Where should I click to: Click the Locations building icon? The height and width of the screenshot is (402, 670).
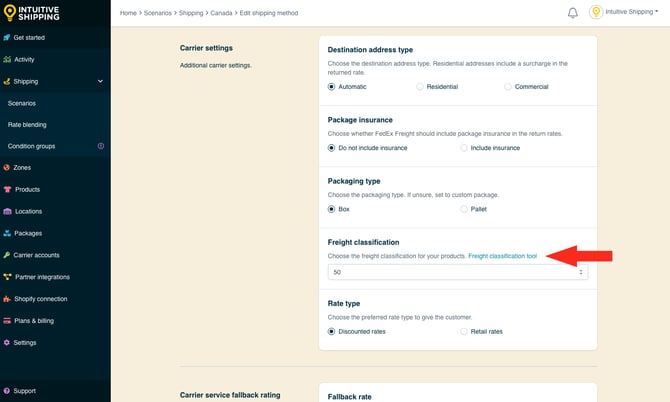(7, 211)
